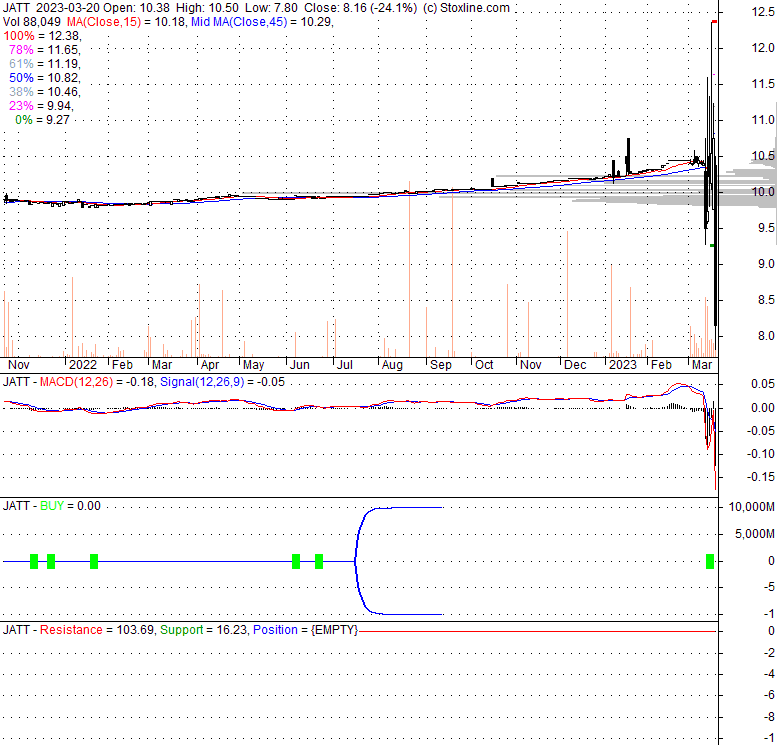Click the Stoxline.com copyright text
Image resolution: width=778 pixels, height=746 pixels.
[x=466, y=8]
